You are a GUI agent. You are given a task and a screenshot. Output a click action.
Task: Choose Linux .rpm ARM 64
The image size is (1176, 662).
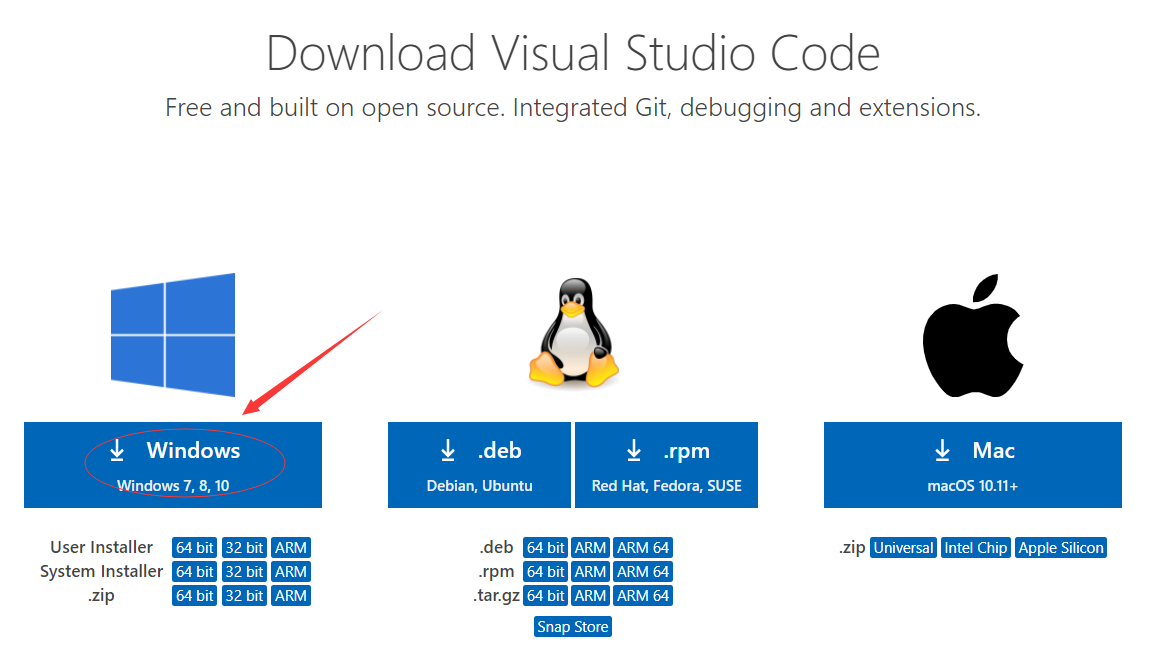click(x=643, y=572)
